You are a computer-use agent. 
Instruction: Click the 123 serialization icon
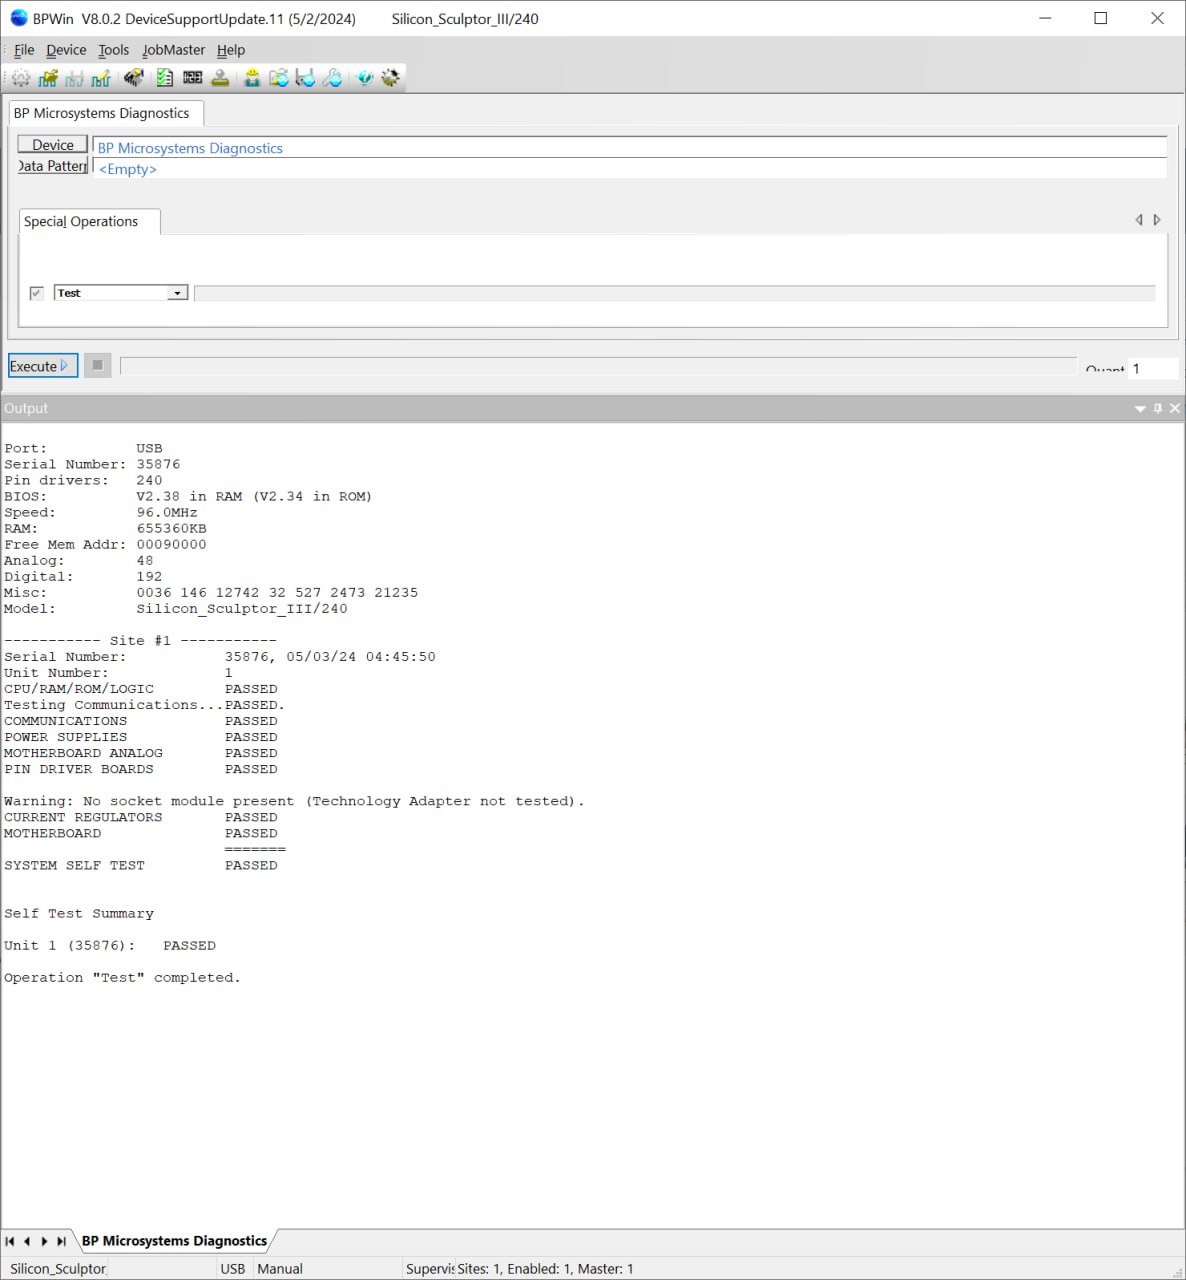coord(193,78)
